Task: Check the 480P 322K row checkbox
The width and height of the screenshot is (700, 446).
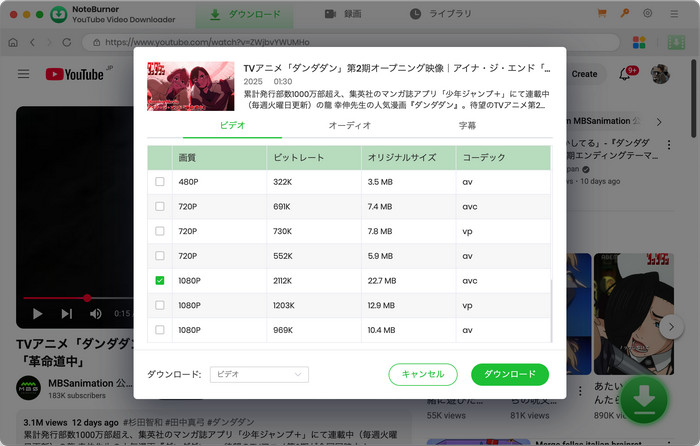Action: (159, 182)
